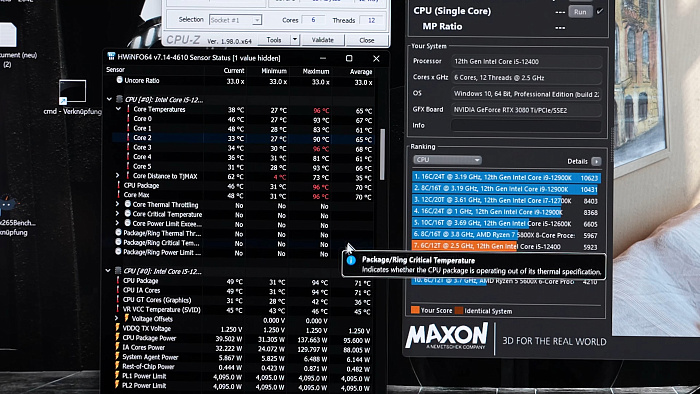Click the Voltage Offsets lightning bolt icon
Viewport: 700px width, 394px height.
click(x=126, y=318)
